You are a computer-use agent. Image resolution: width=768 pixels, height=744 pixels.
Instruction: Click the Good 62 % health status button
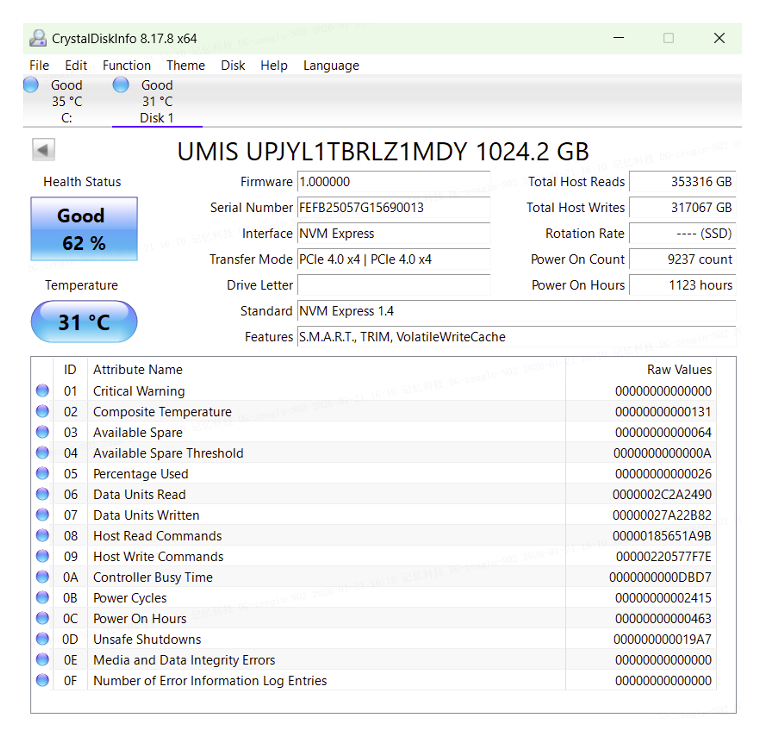[x=84, y=229]
